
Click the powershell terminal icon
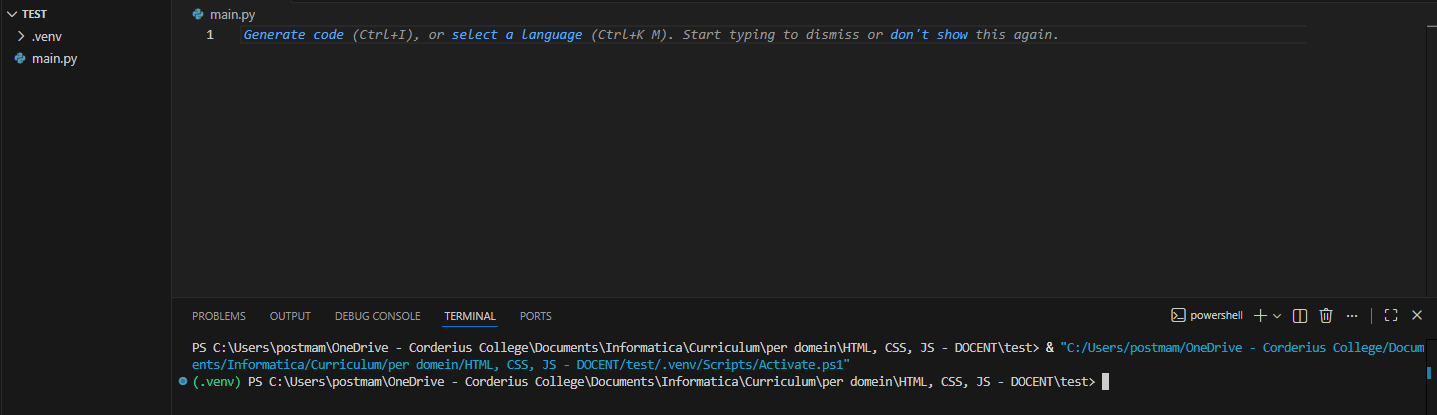[x=1178, y=316]
